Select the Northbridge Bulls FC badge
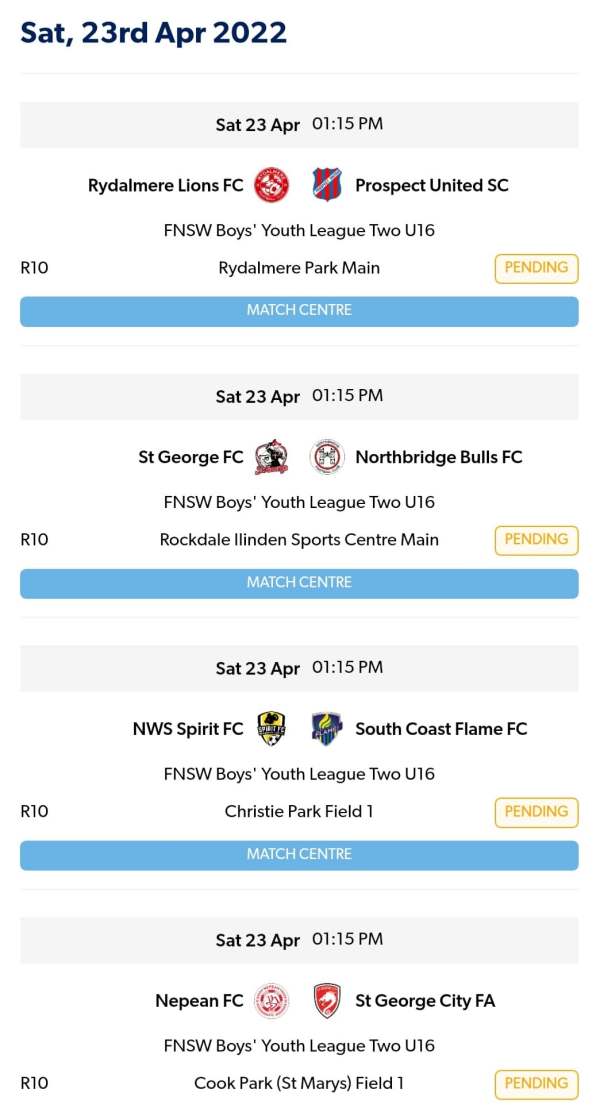Screen dimensions: 600x1120 pos(327,457)
